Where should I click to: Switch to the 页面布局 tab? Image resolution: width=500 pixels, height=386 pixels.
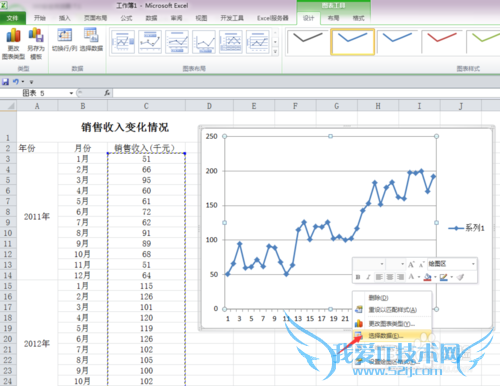tap(95, 18)
